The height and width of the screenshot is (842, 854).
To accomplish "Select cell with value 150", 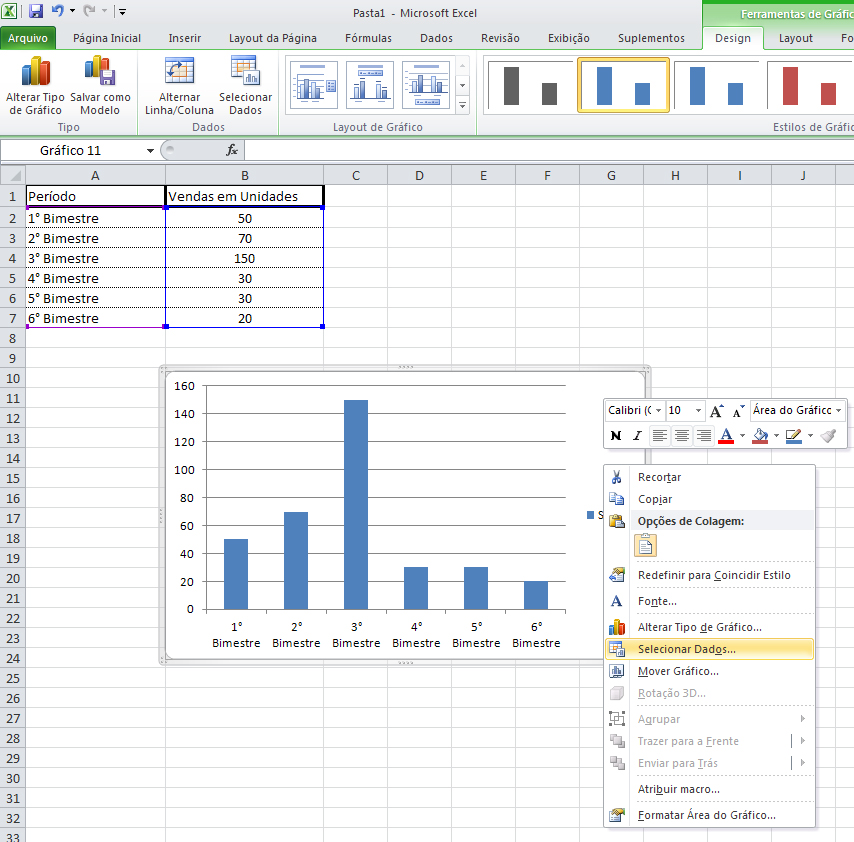I will [x=245, y=258].
